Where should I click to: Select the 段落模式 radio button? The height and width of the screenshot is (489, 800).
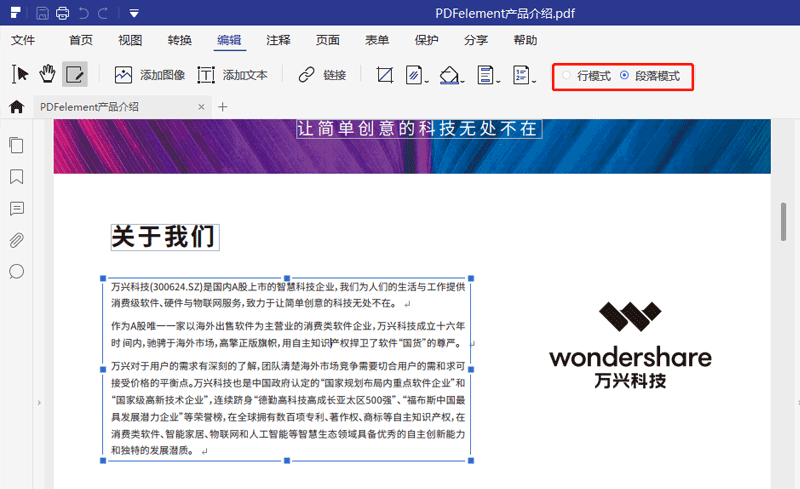click(x=624, y=76)
